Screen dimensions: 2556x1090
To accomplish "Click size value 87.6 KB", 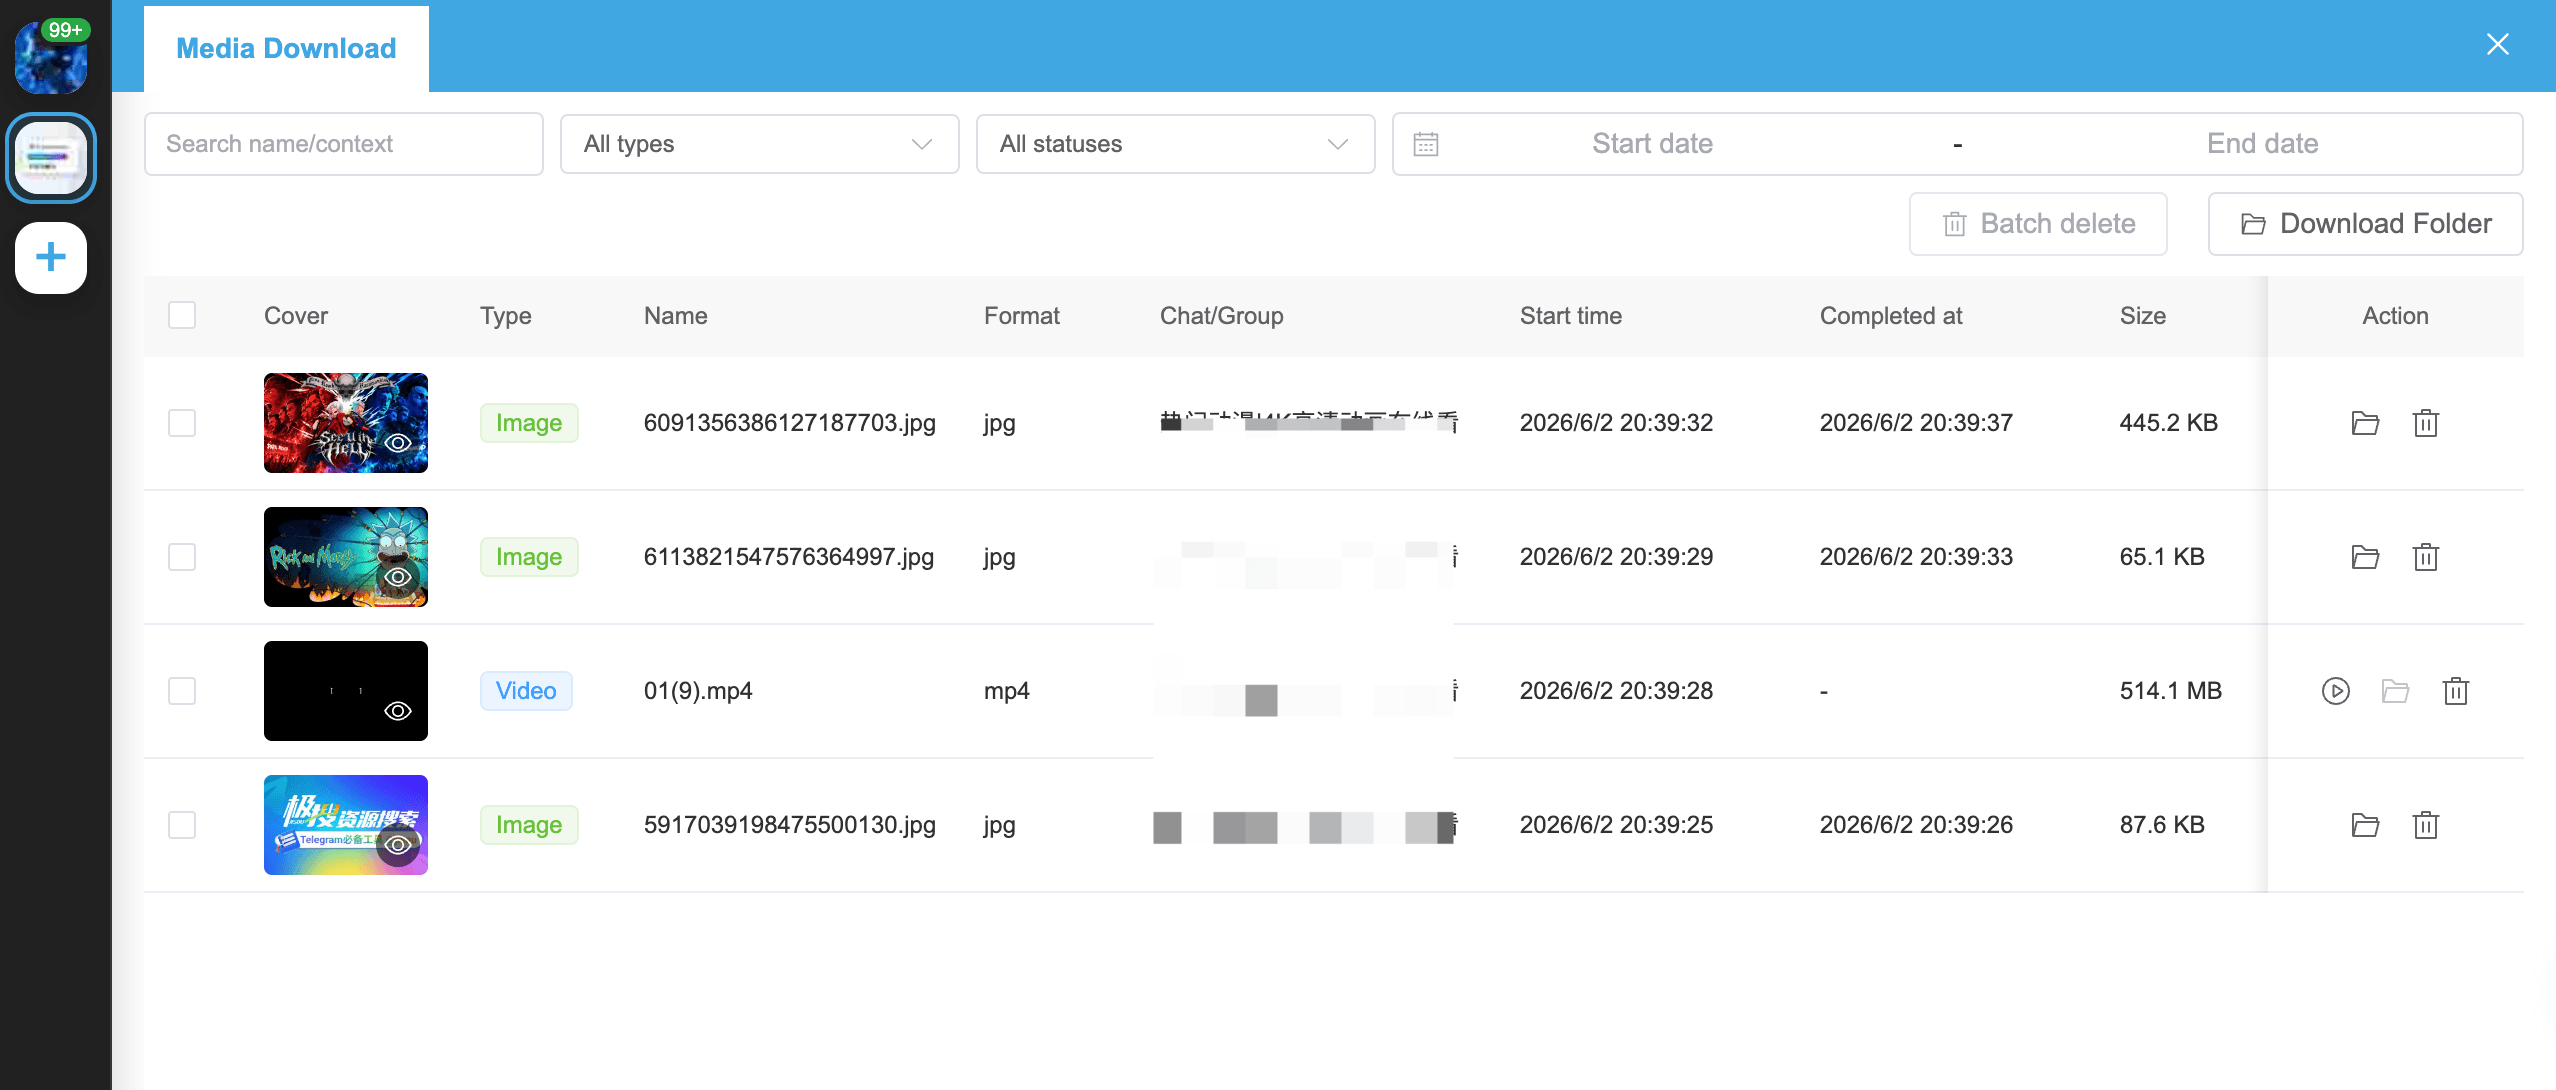I will (x=2162, y=825).
